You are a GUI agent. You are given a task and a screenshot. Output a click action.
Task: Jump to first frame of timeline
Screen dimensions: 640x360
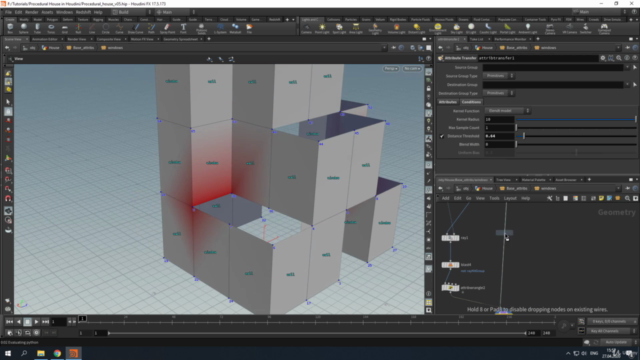tap(9, 322)
